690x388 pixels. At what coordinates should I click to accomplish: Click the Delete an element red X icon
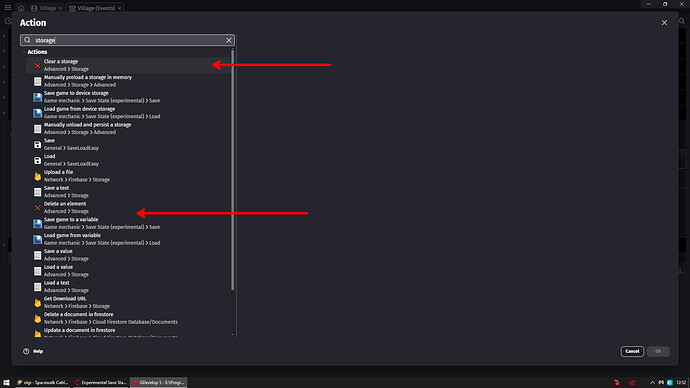37,208
